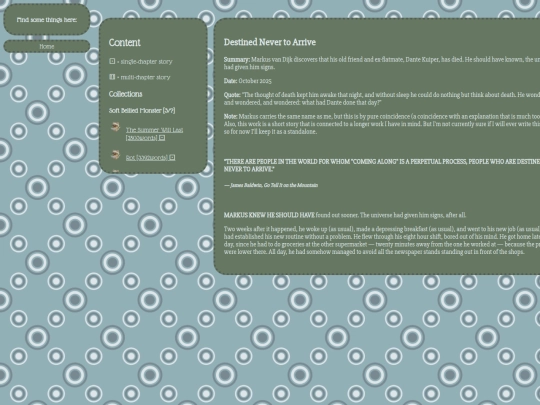
Task: Click the 'Content' sidebar heading
Action: click(x=125, y=42)
